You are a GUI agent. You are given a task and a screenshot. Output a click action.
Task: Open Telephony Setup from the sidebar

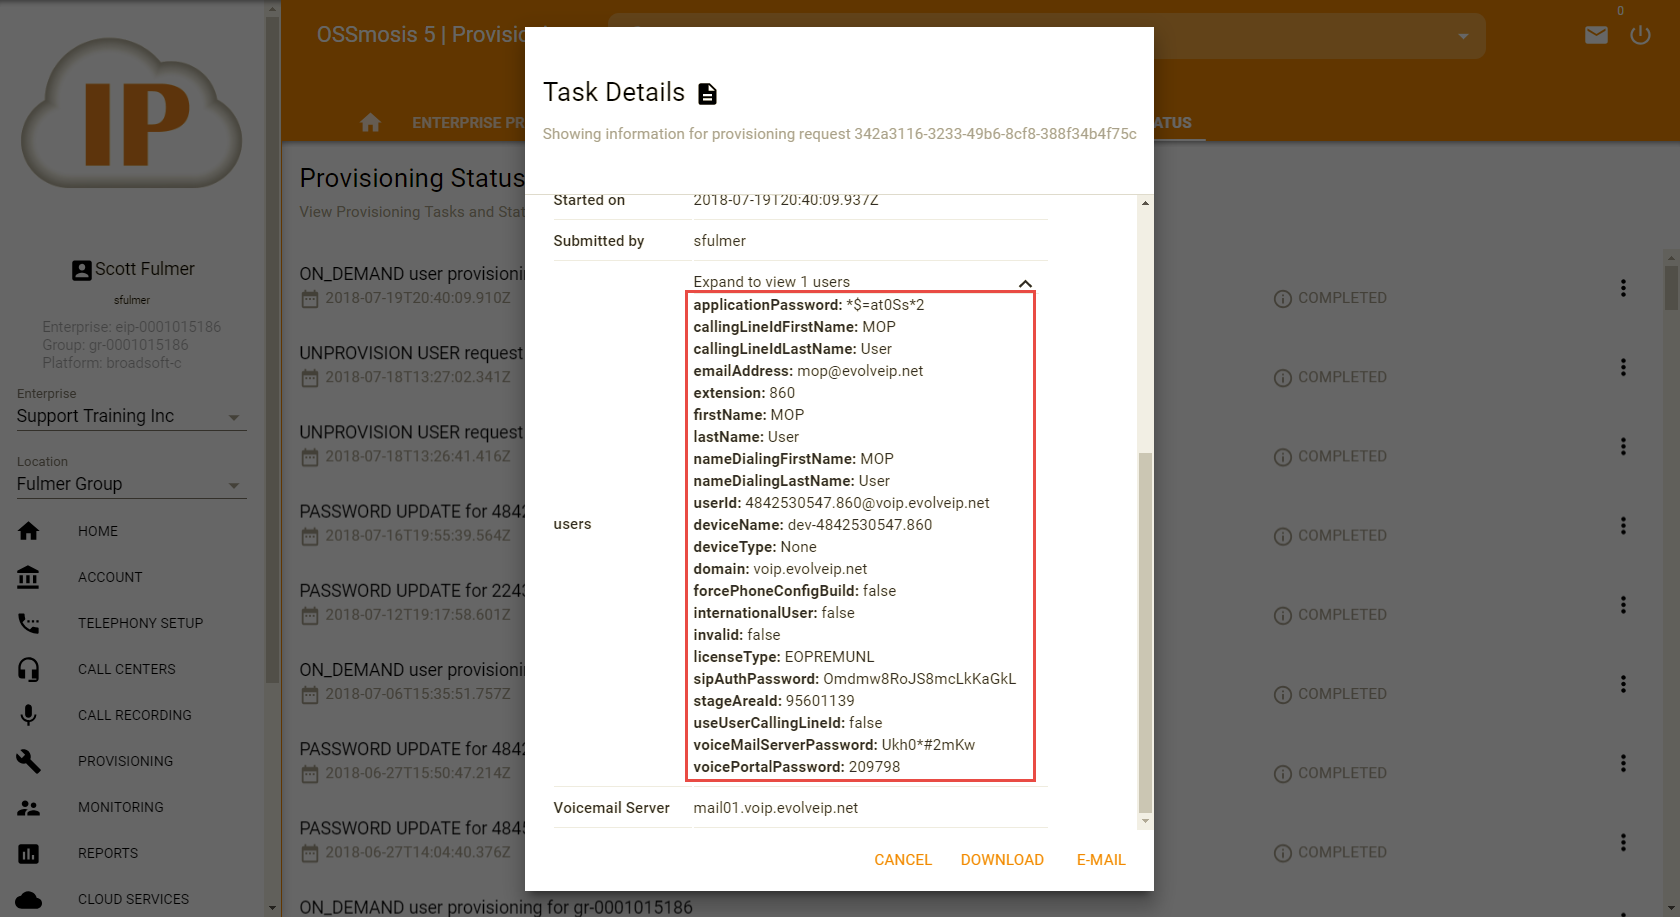[140, 623]
